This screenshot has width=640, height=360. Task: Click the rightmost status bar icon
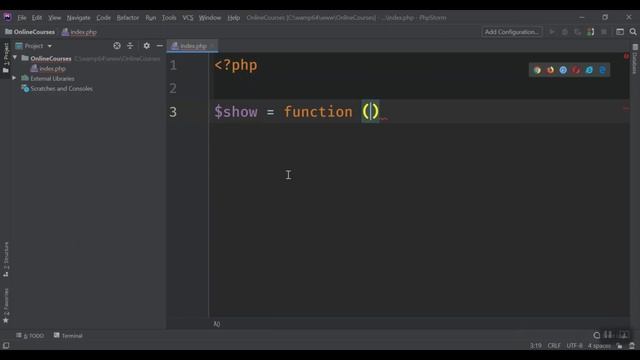click(632, 346)
